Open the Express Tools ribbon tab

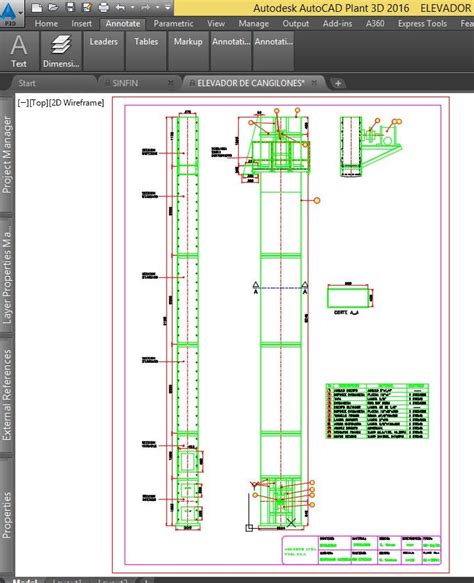pos(422,23)
